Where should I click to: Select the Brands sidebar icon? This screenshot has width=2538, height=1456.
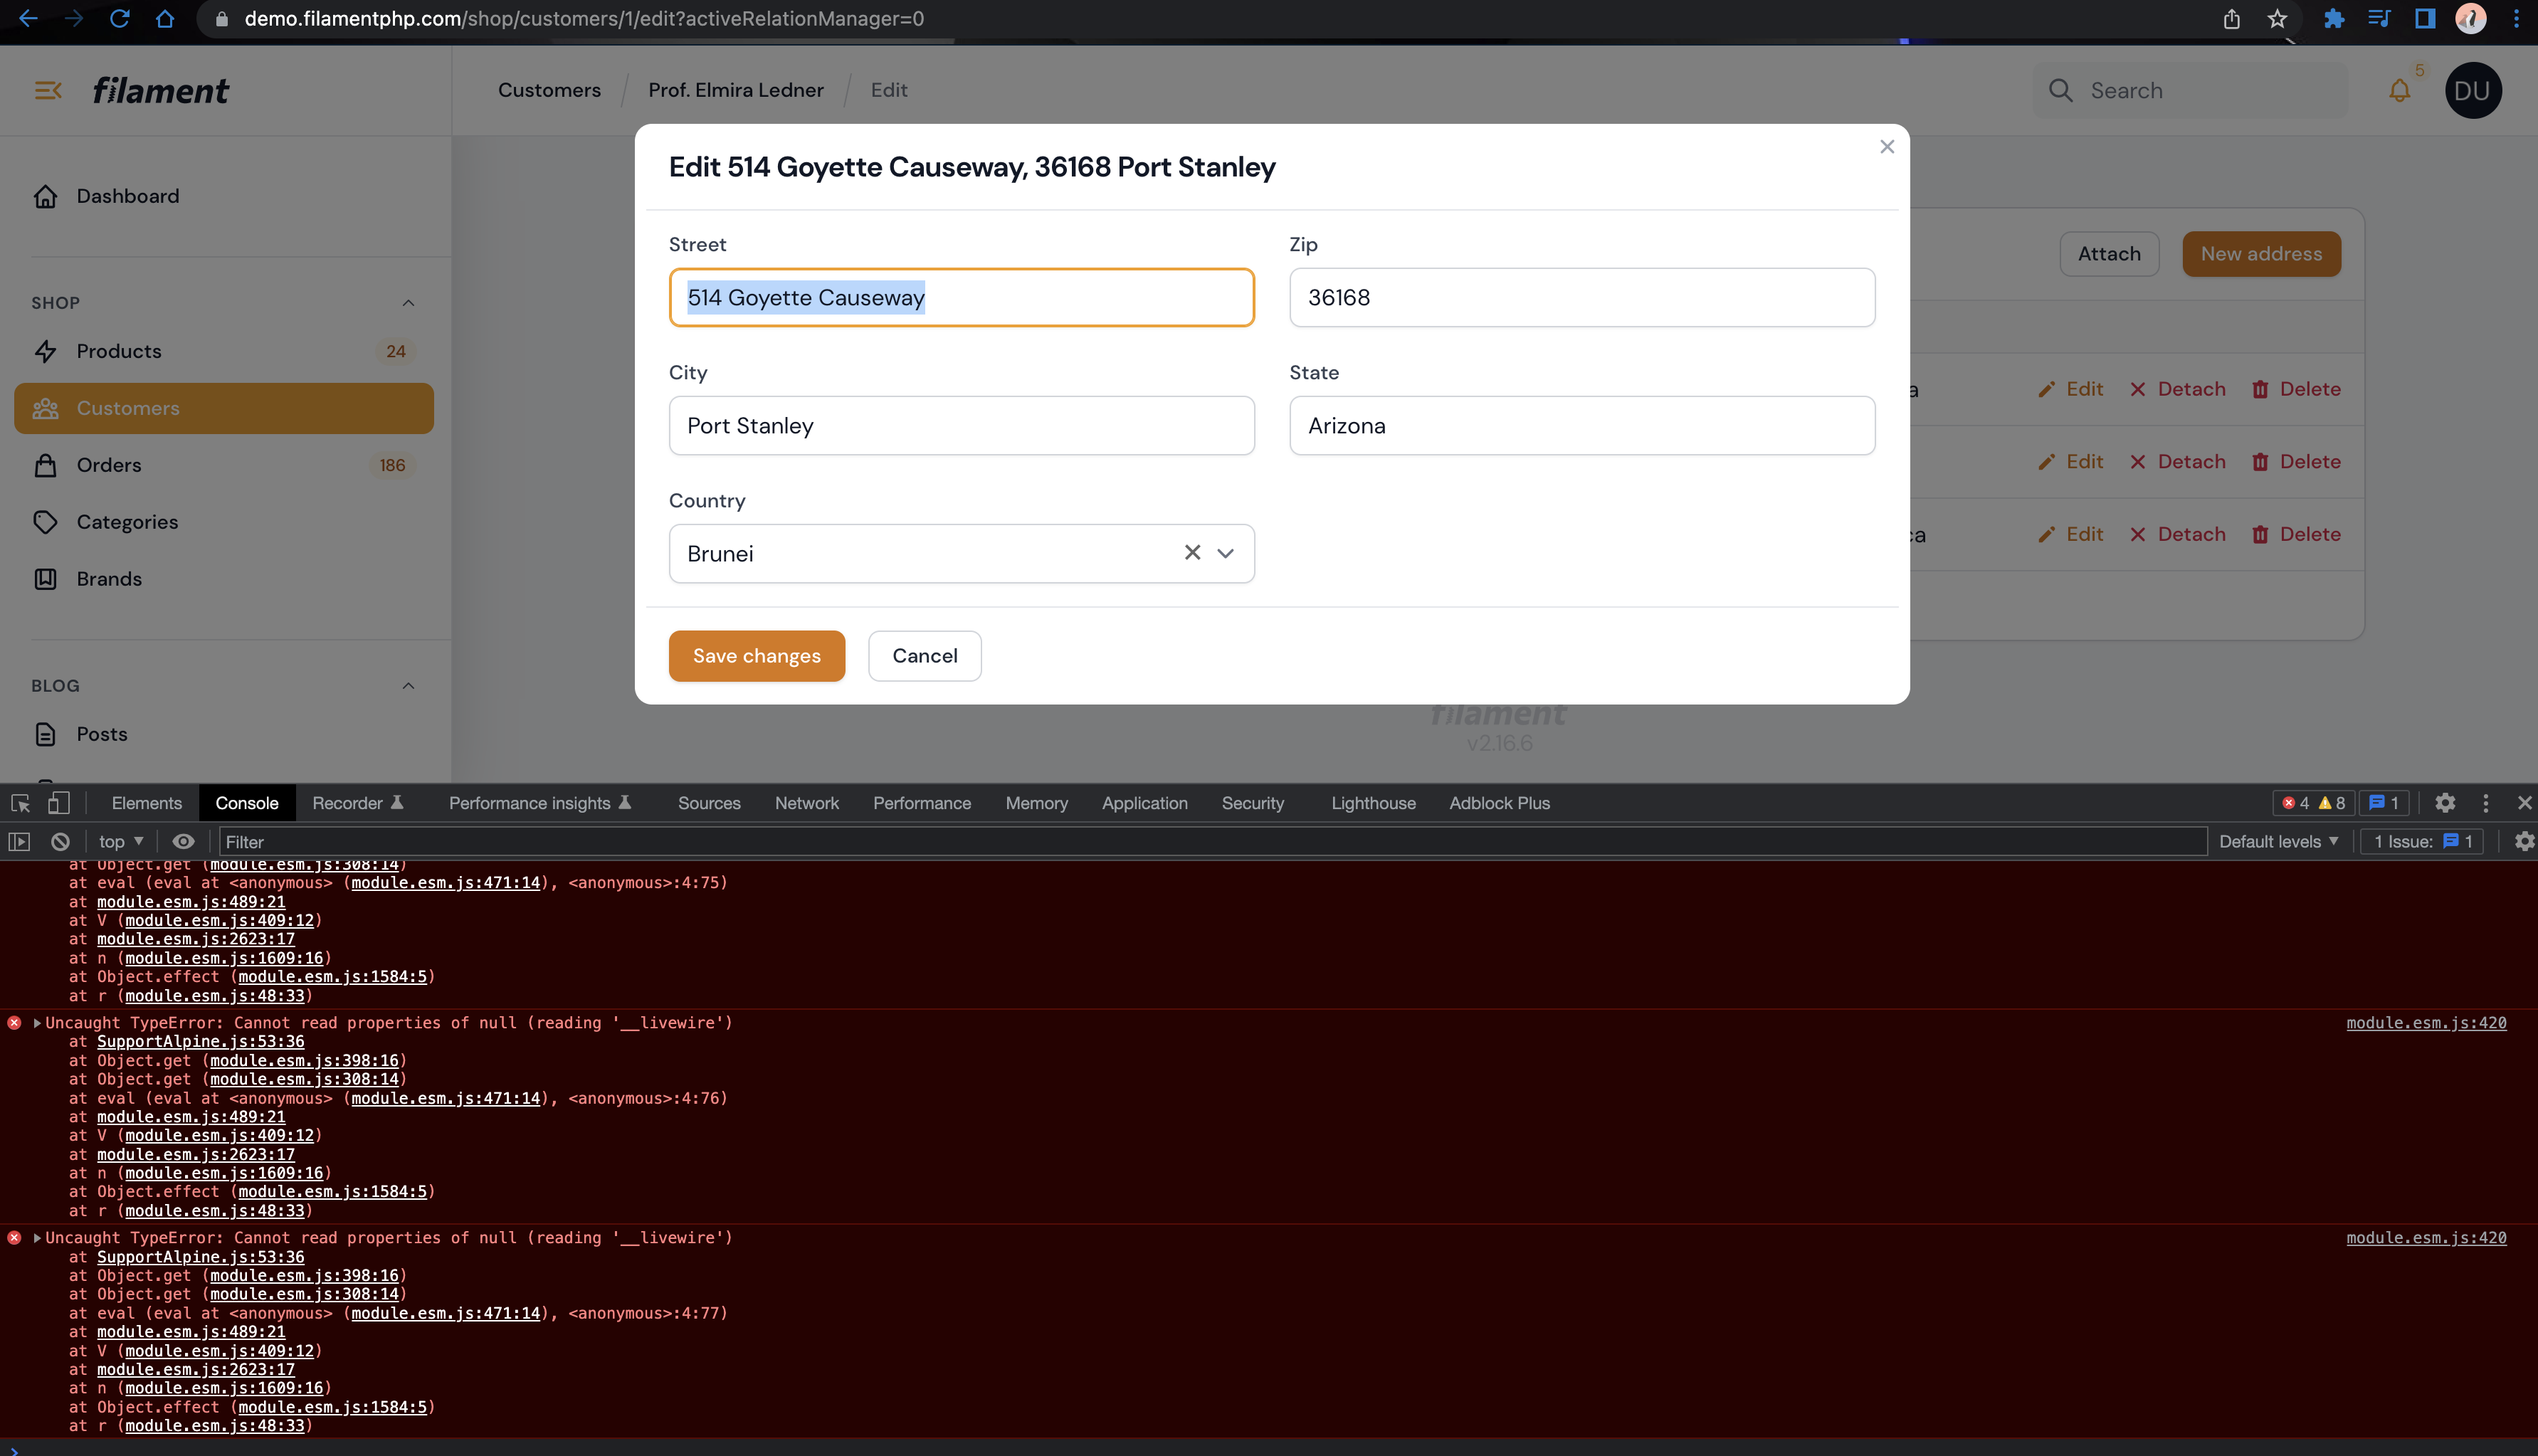[x=46, y=578]
